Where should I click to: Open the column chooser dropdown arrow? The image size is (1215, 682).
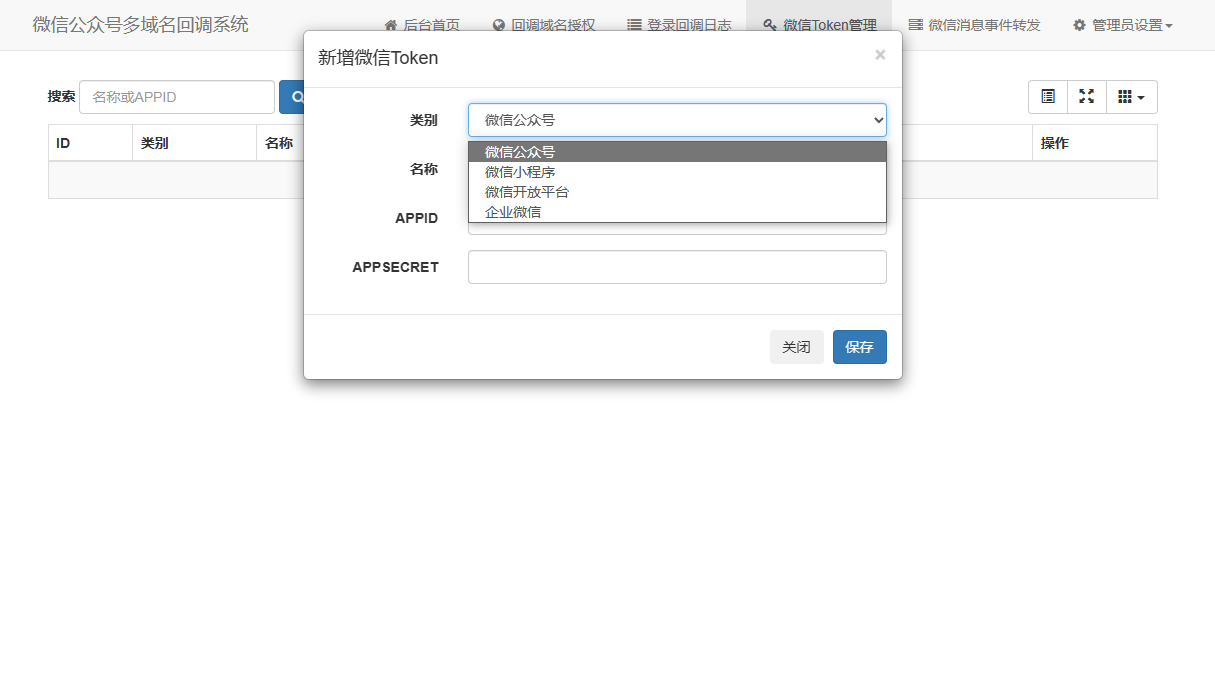[x=1142, y=96]
